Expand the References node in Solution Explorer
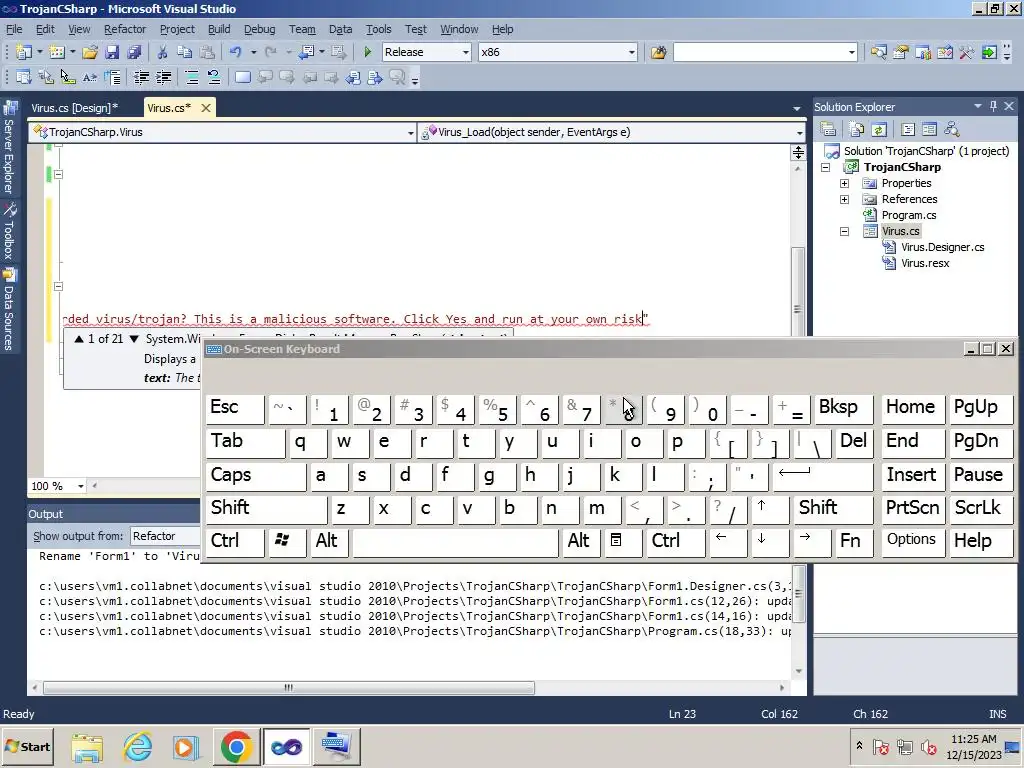Image resolution: width=1024 pixels, height=768 pixels. (844, 199)
